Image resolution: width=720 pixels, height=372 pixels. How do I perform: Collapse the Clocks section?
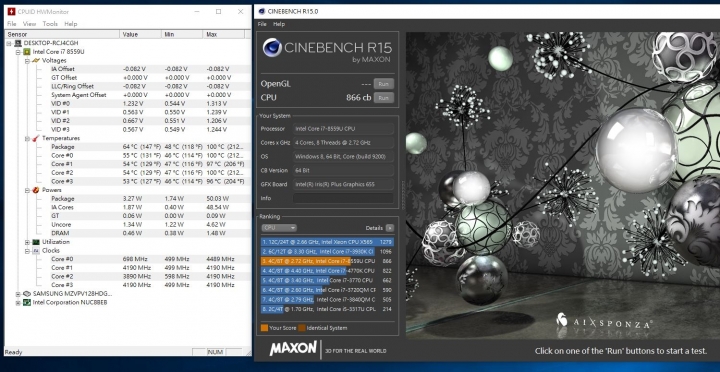coord(27,250)
